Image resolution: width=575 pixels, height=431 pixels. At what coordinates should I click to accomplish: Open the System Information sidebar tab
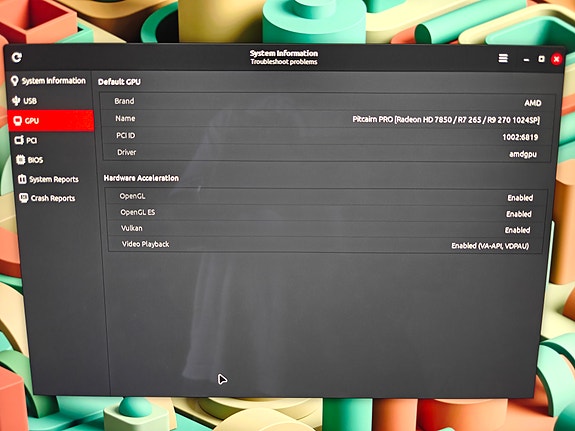(x=48, y=81)
